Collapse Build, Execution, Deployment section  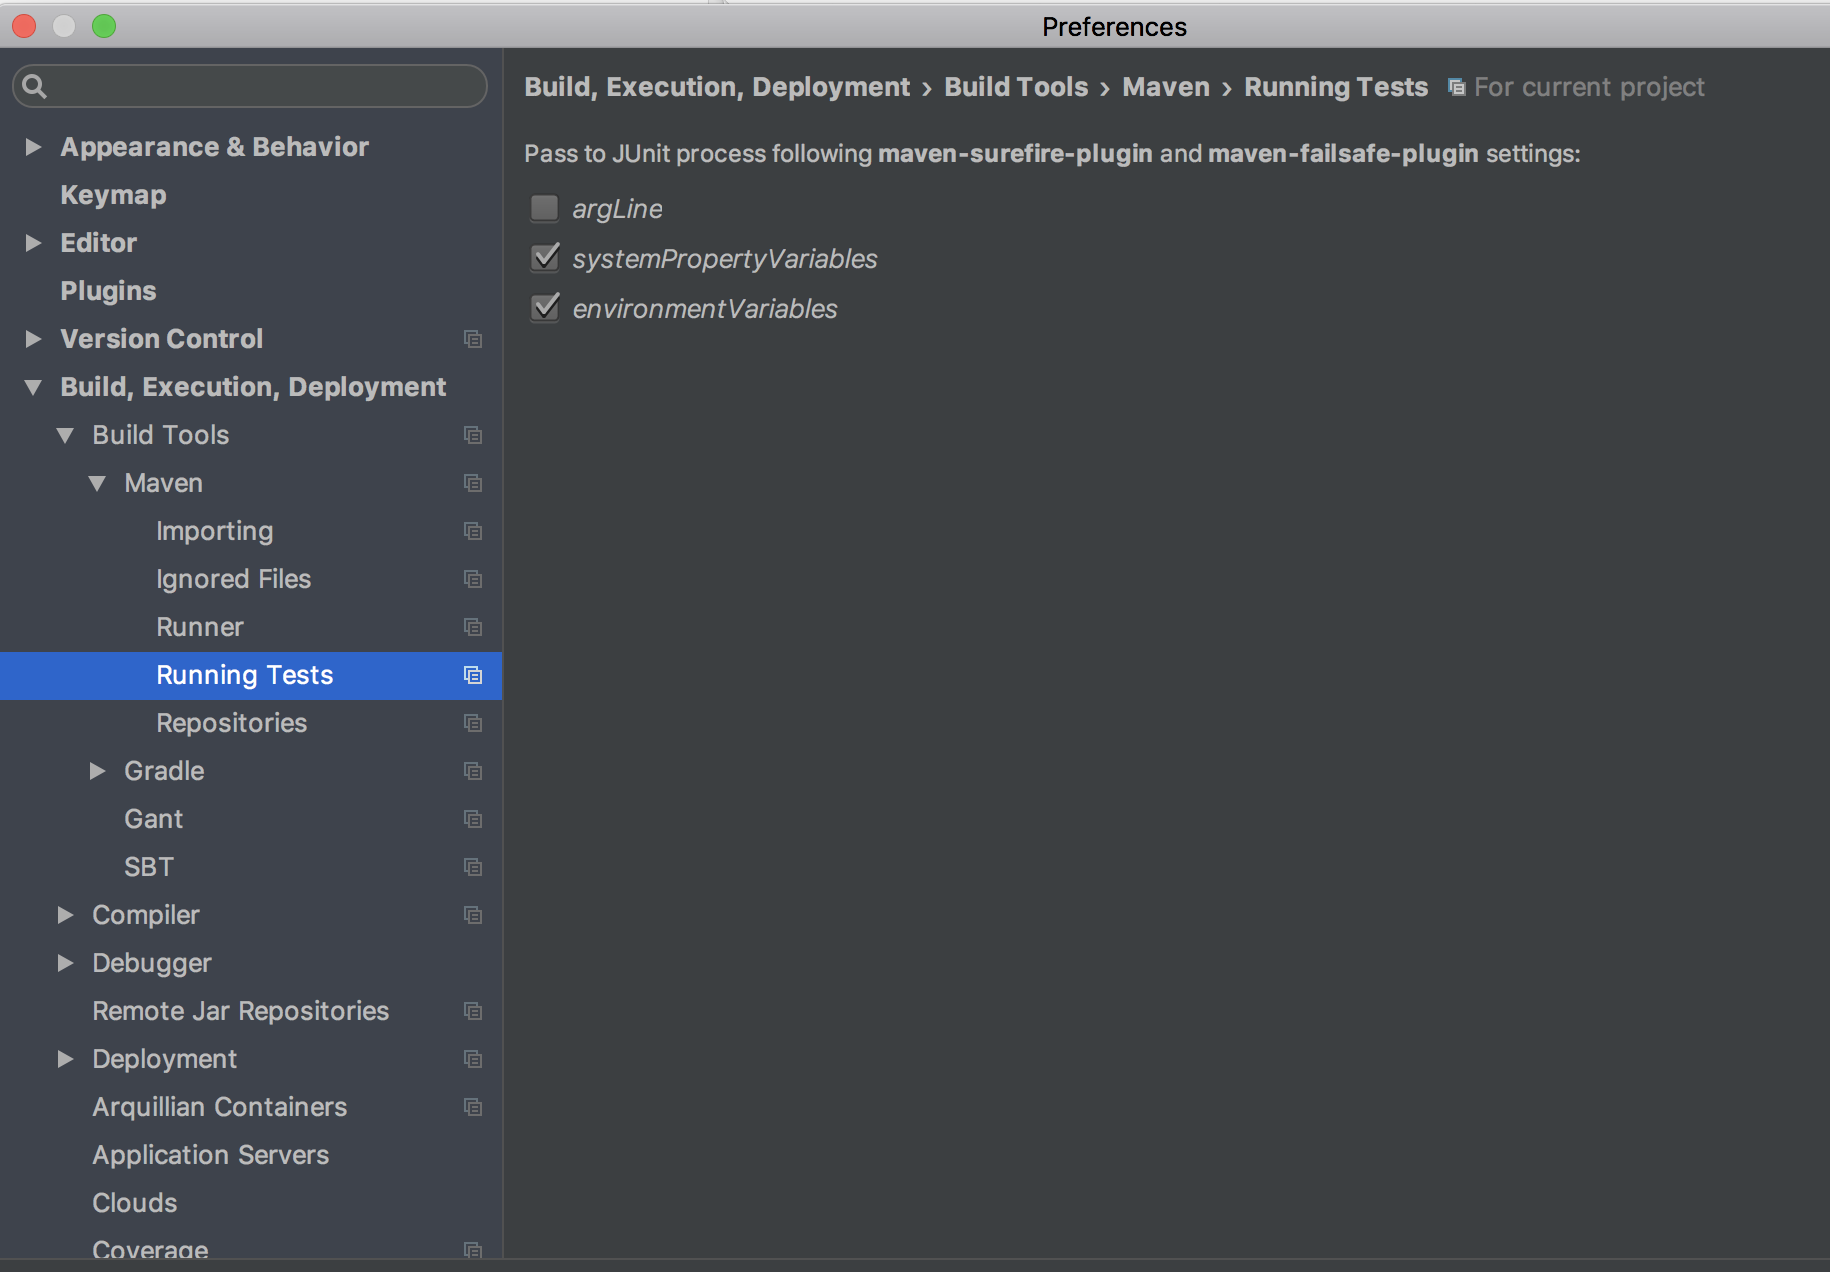click(33, 387)
